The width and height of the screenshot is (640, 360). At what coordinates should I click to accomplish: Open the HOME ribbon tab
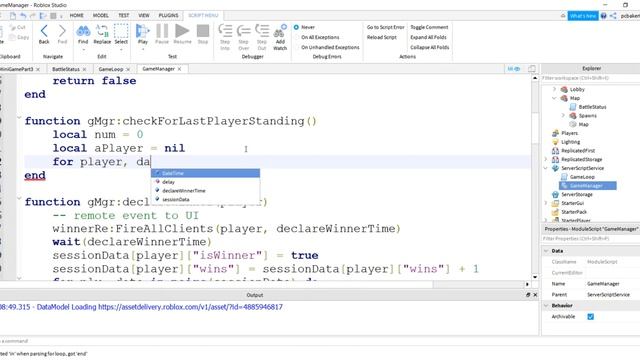click(x=76, y=16)
